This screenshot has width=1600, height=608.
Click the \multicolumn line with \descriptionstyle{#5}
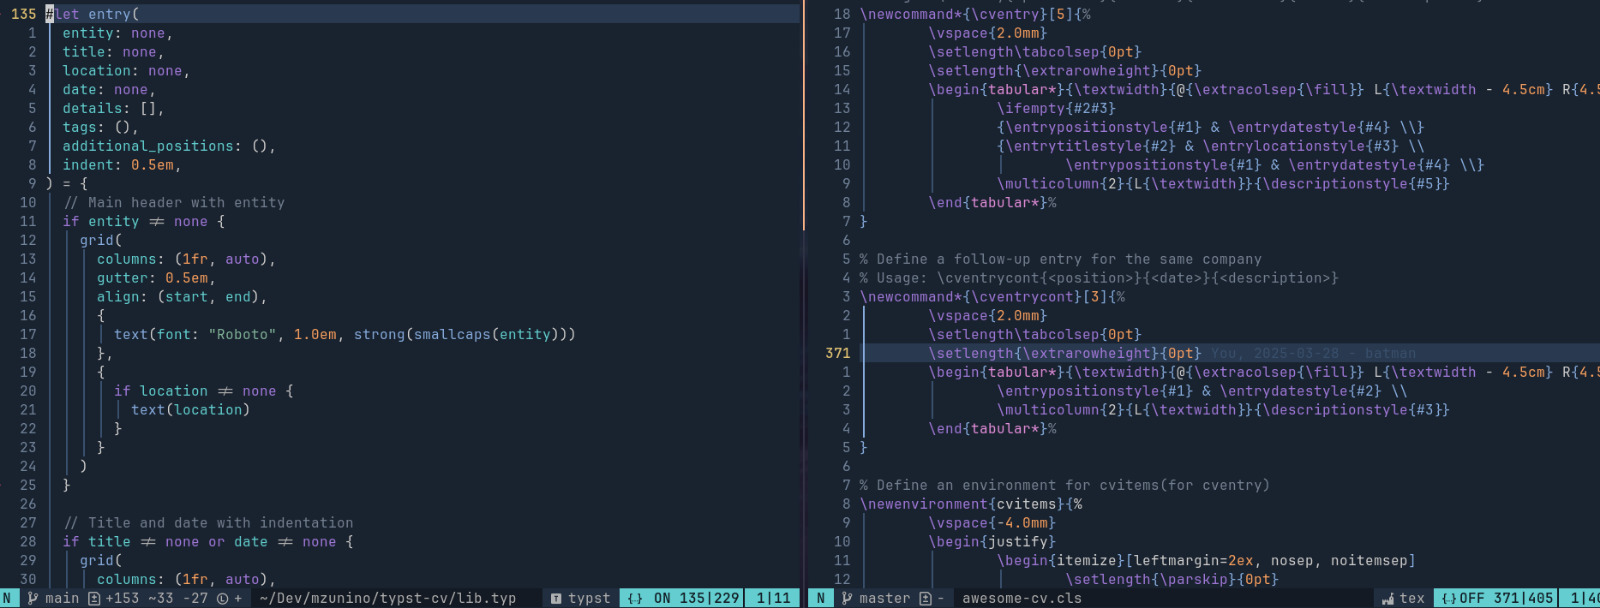coord(1223,184)
